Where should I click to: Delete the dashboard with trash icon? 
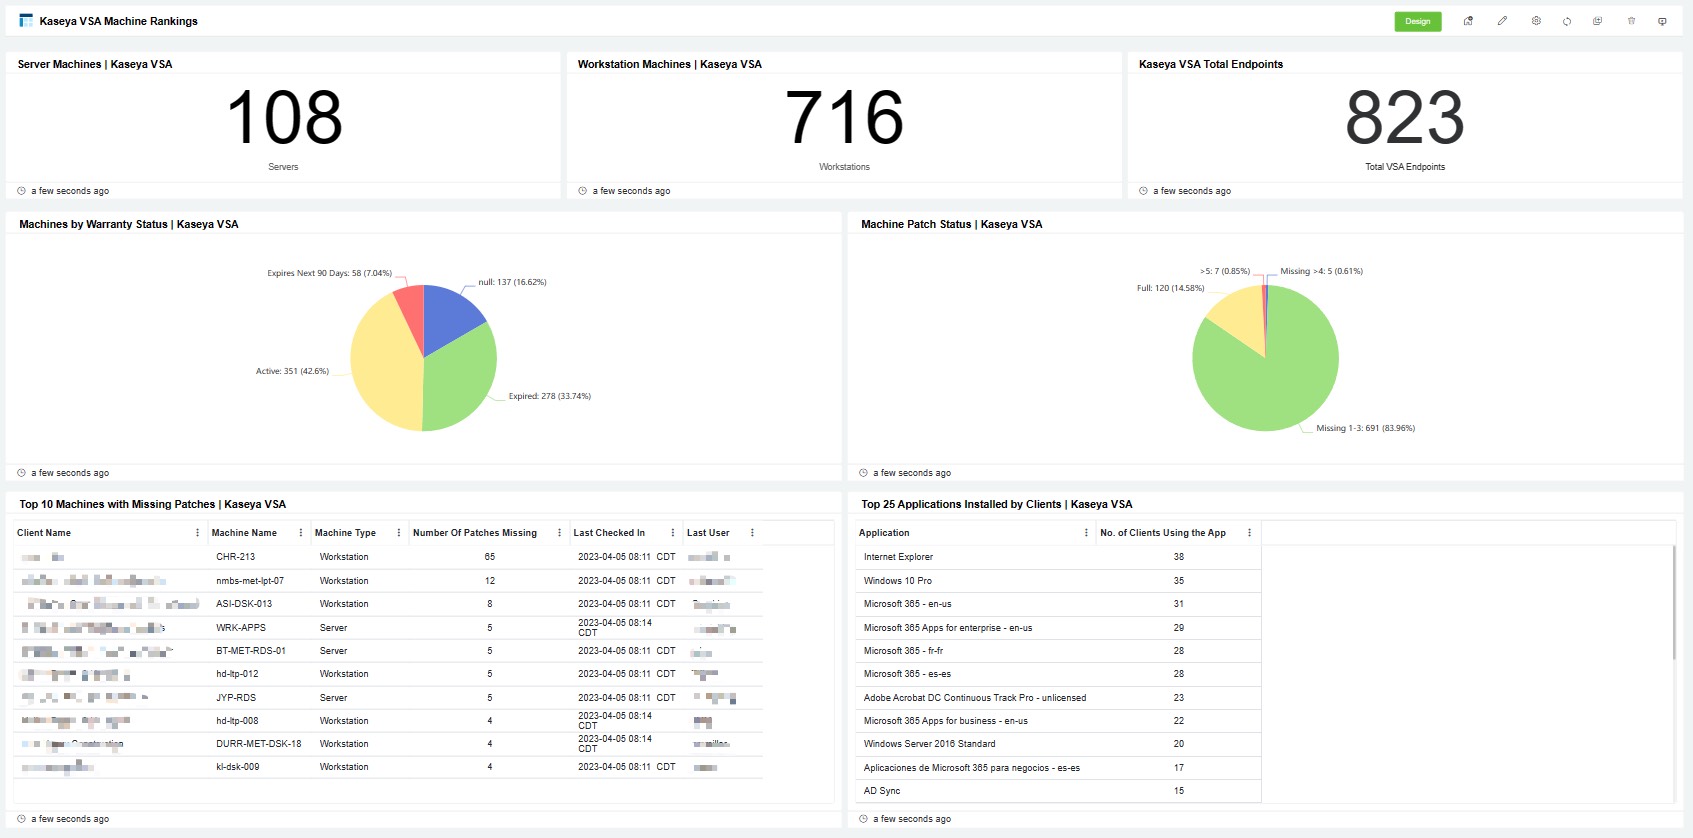point(1631,21)
